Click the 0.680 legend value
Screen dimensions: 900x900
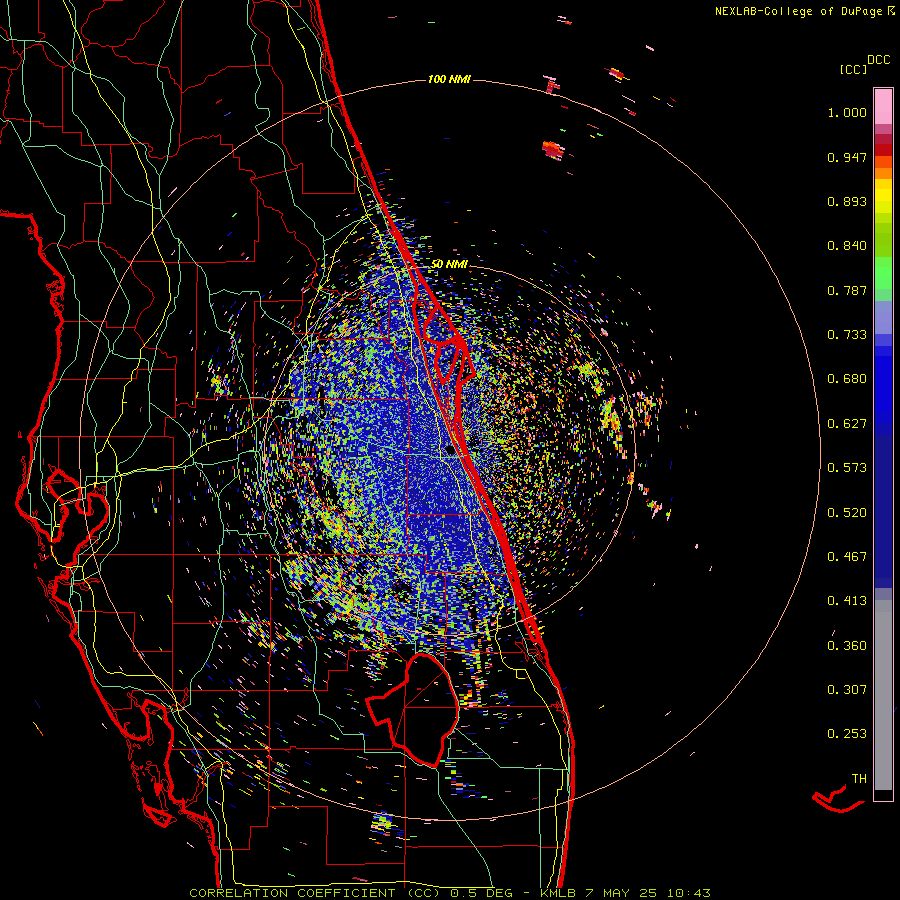point(847,379)
